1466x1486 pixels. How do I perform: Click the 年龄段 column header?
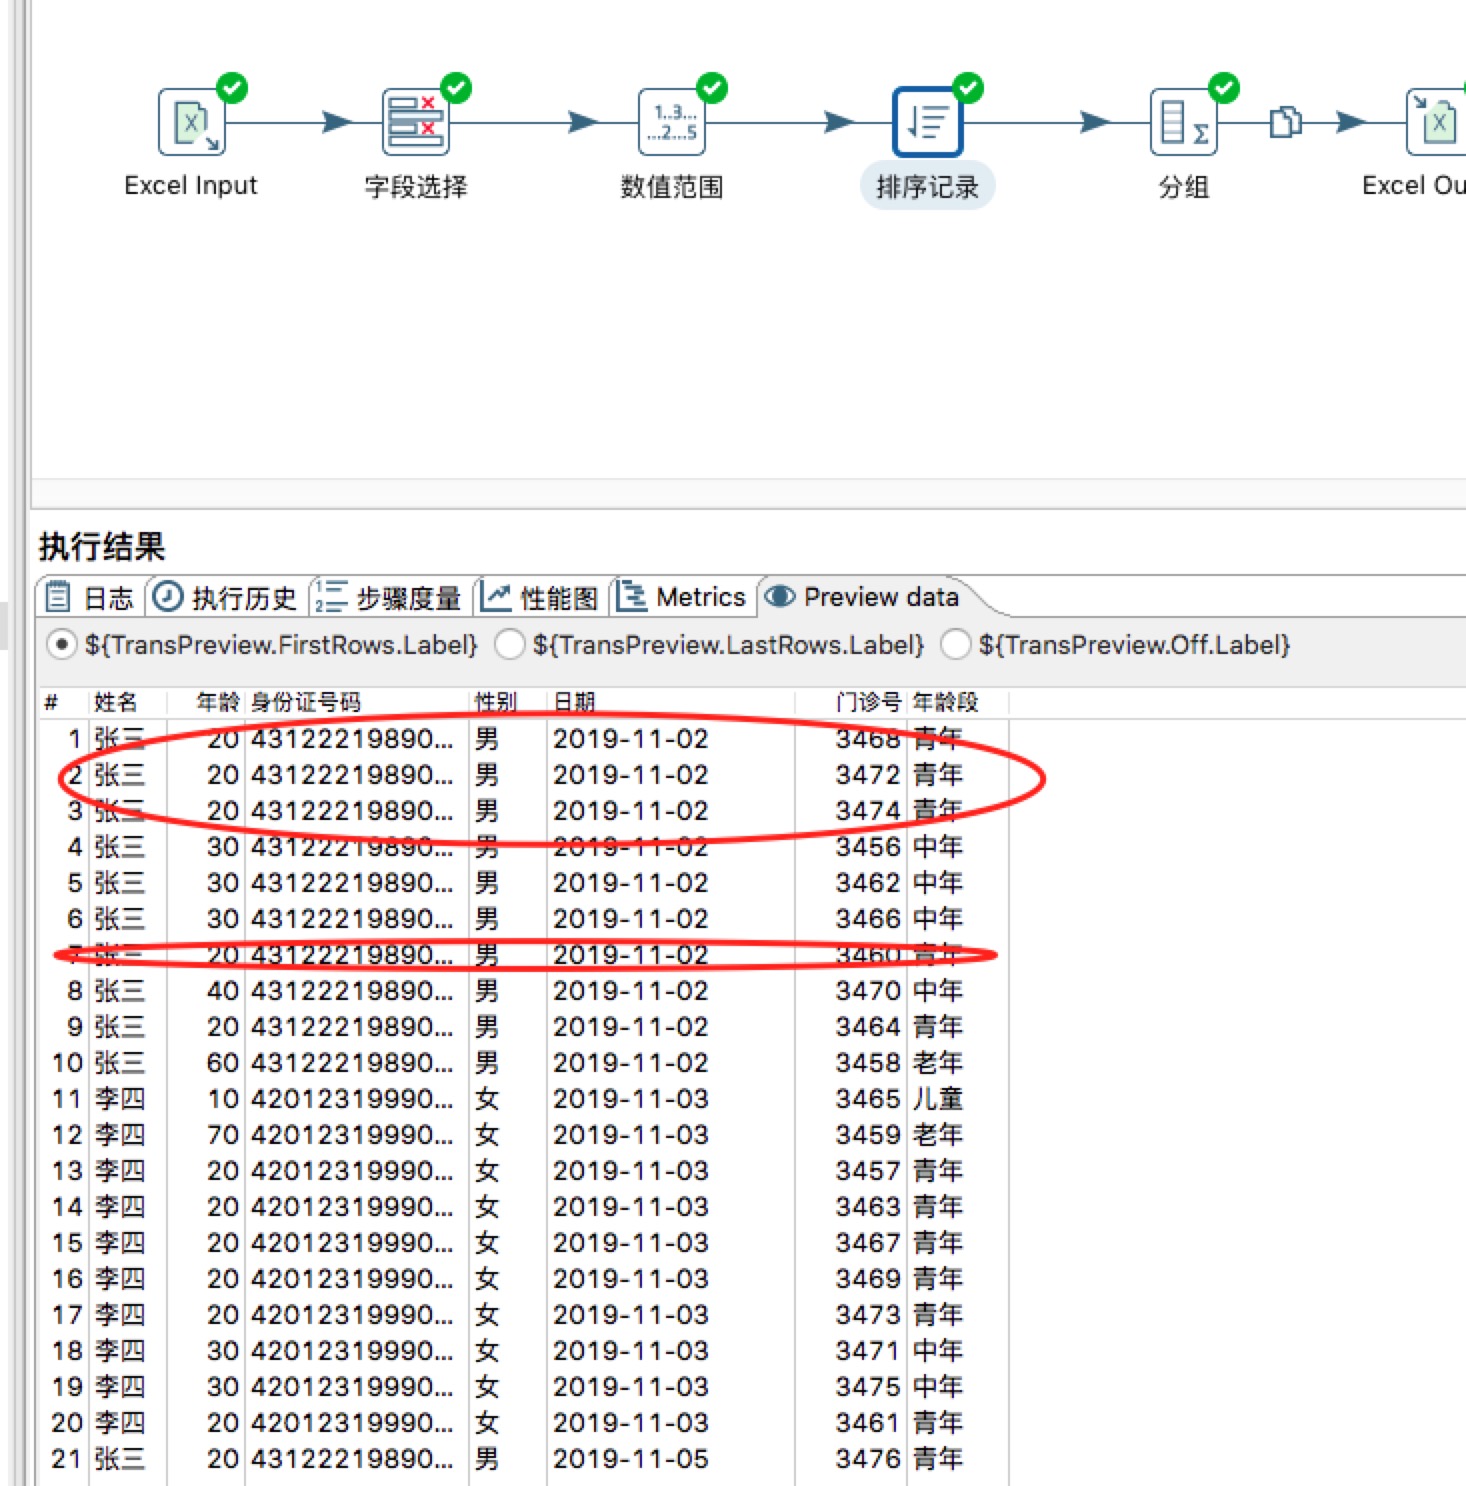coord(945,702)
